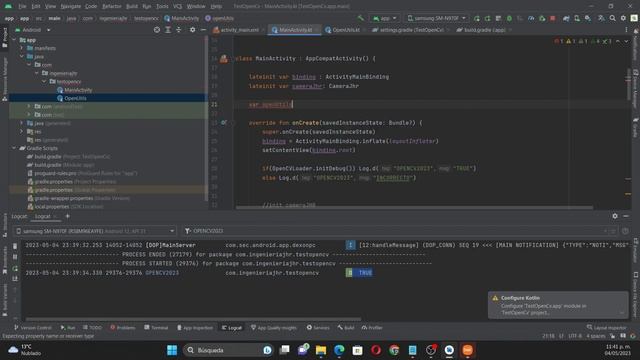Open the Tools menu
The image size is (640, 360).
click(x=162, y=6)
